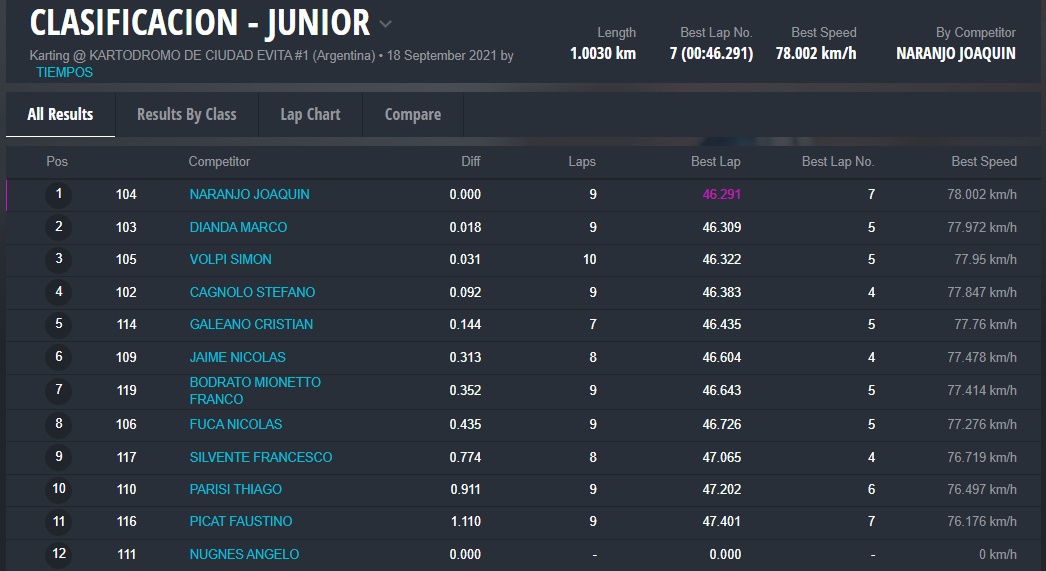Open NUGNES ANGELO competitor link

click(x=244, y=554)
